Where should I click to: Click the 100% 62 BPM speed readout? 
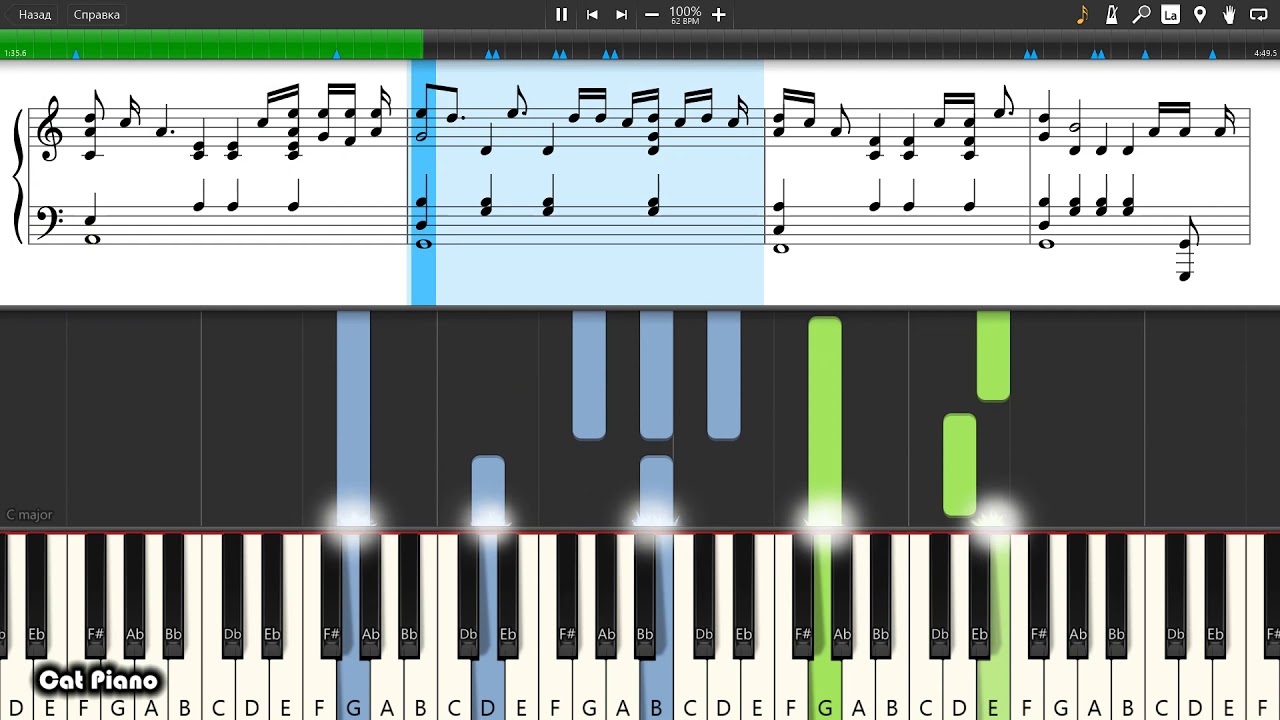coord(685,14)
